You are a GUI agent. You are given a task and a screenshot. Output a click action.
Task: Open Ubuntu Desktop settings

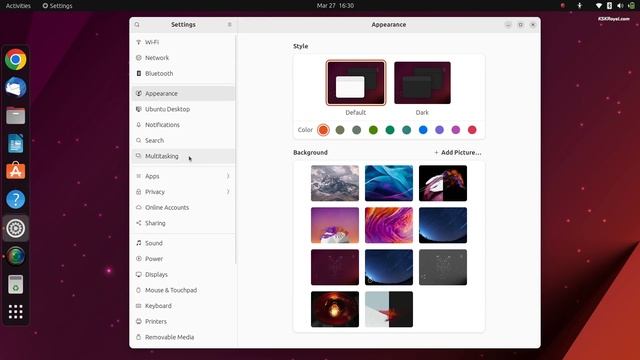[183, 109]
